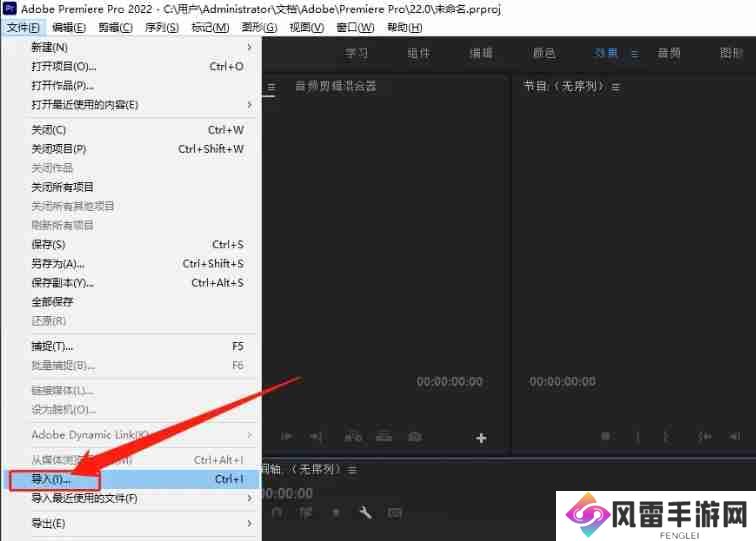The width and height of the screenshot is (756, 541).
Task: Open the 编辑(E) menu
Action: 69,27
